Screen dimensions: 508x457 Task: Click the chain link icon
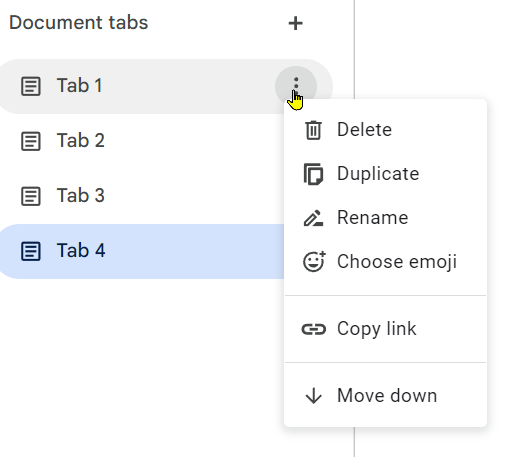(x=313, y=329)
